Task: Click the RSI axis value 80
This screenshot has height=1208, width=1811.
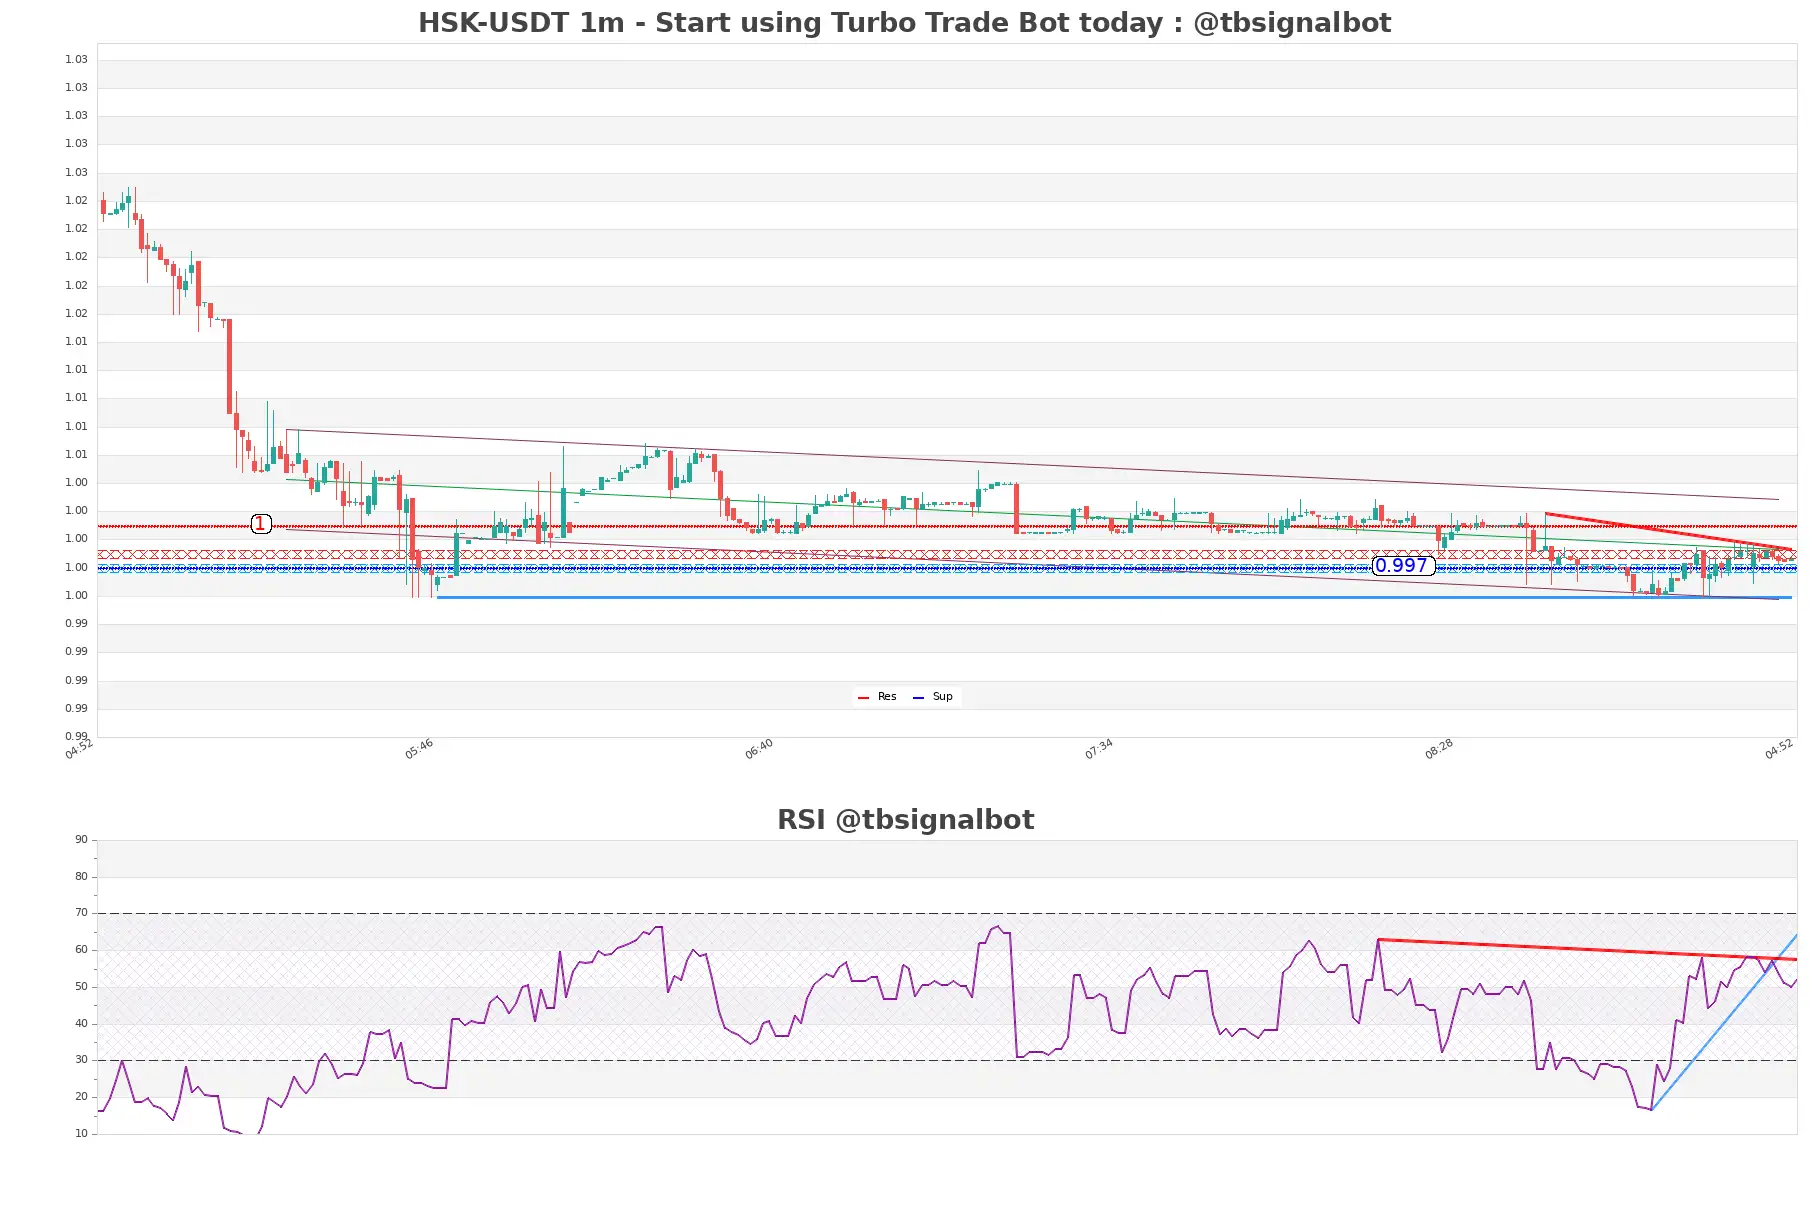Action: pos(81,877)
